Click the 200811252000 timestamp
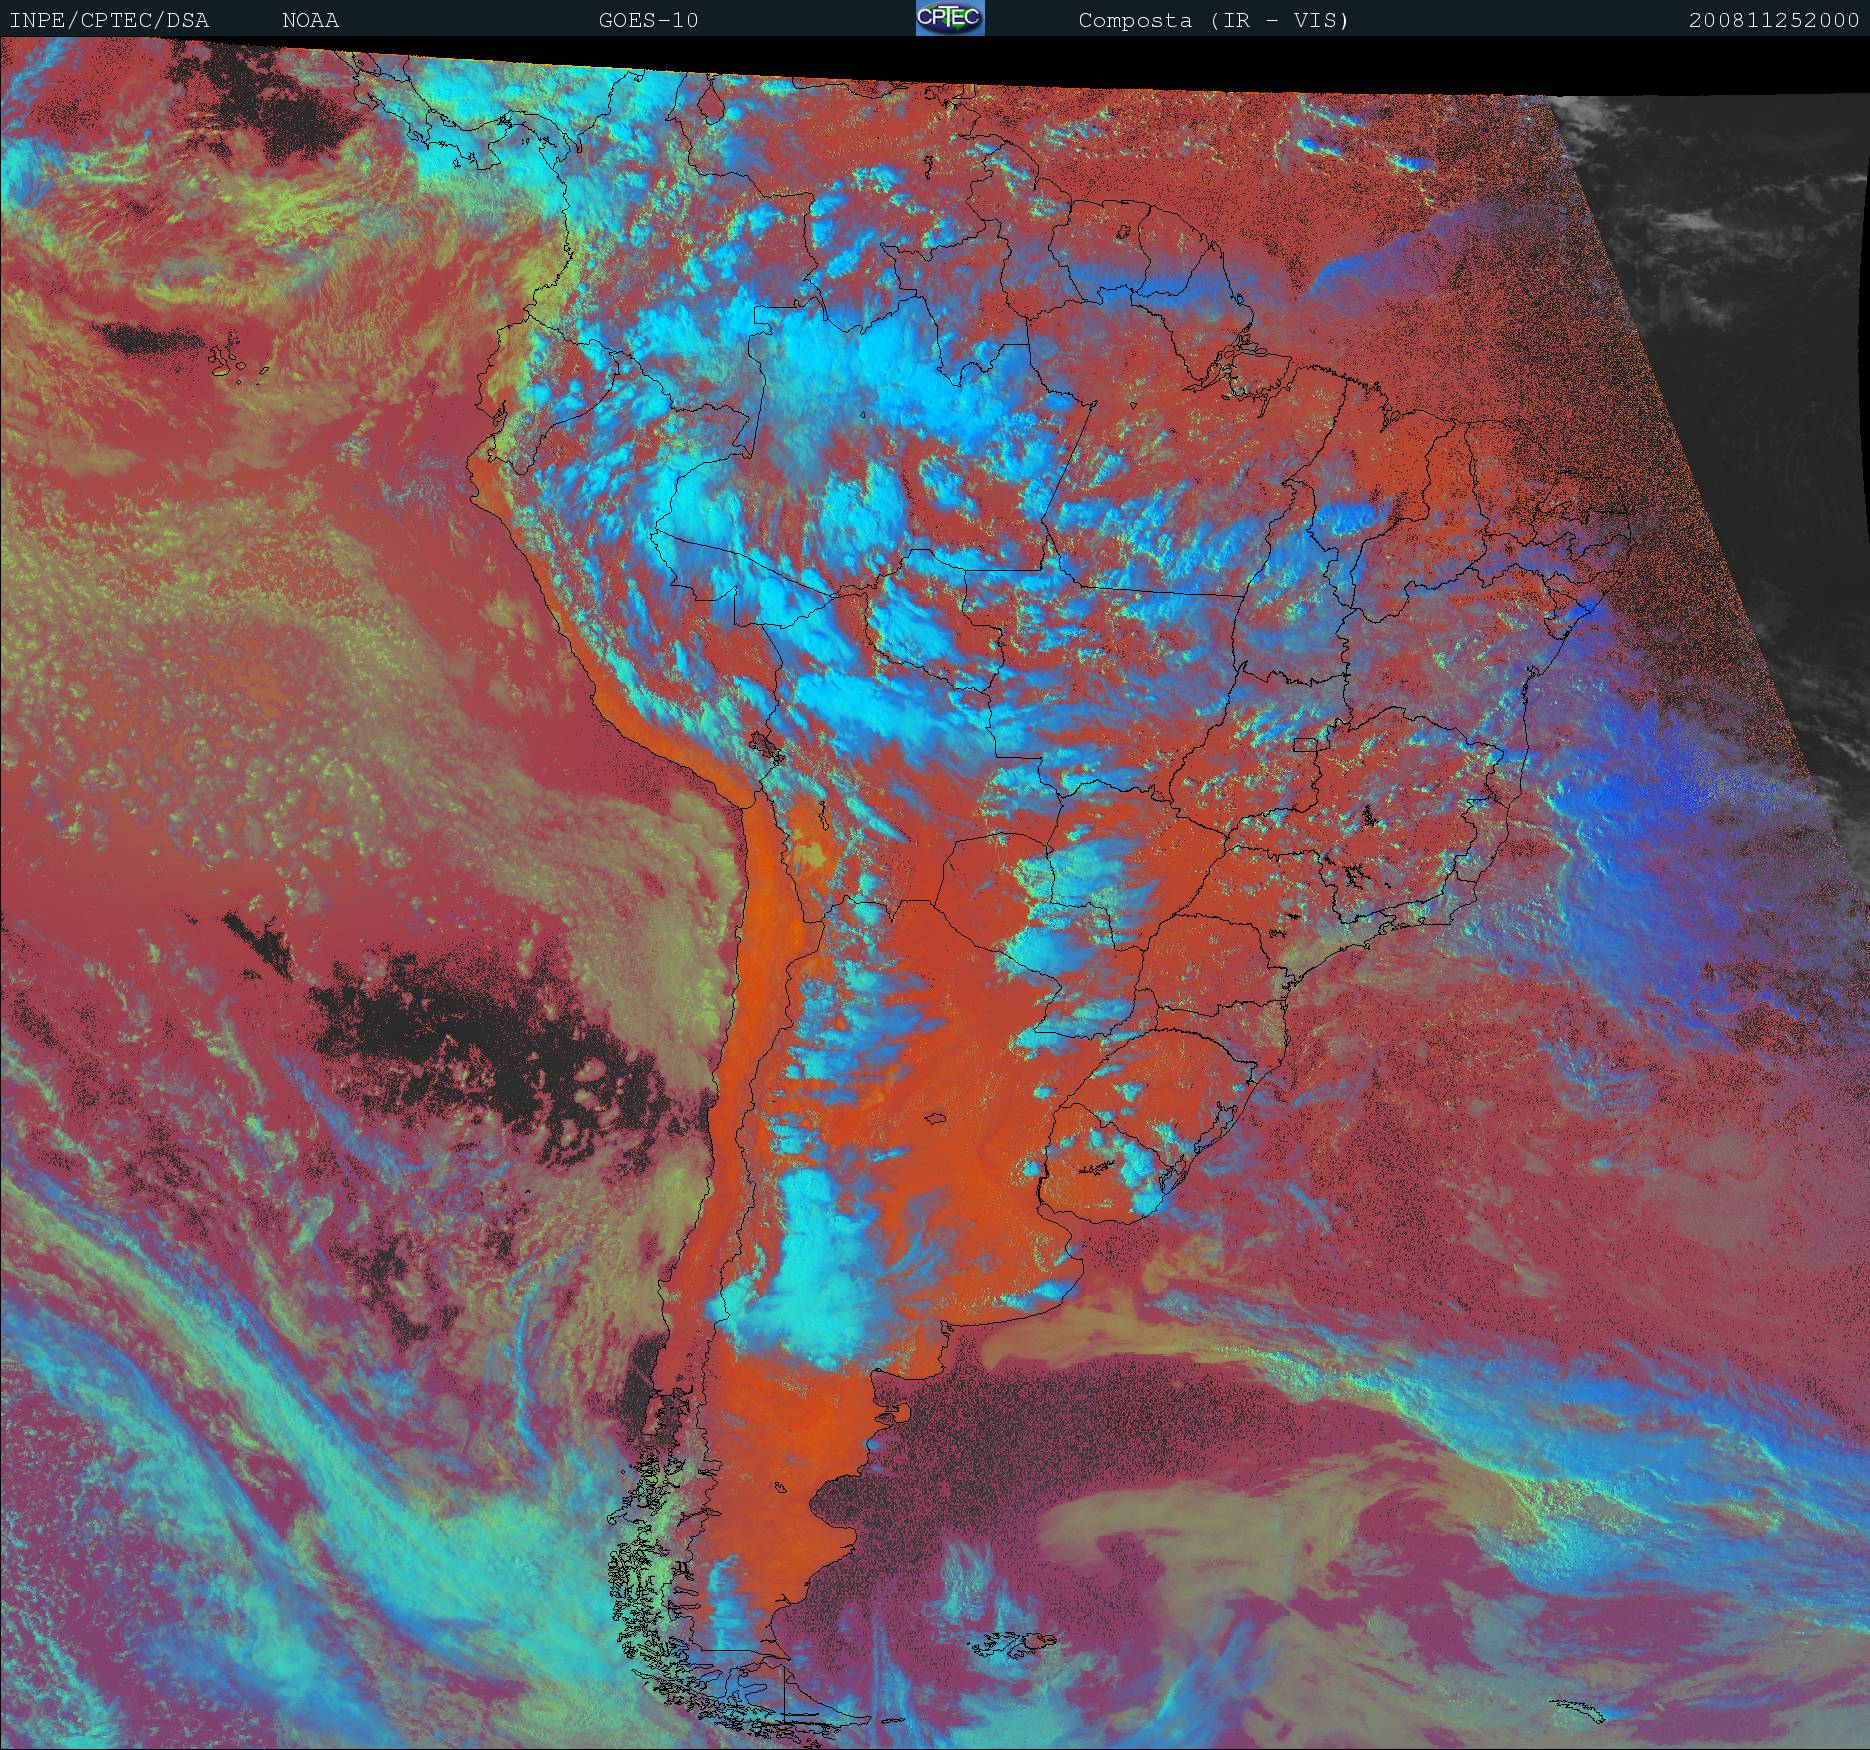Screen dimensions: 1870x1750 [1774, 21]
